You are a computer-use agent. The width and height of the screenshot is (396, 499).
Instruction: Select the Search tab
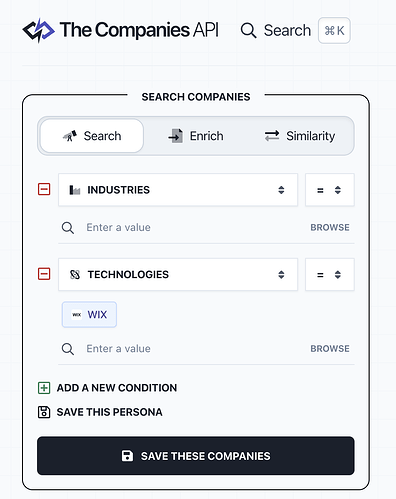(92, 136)
